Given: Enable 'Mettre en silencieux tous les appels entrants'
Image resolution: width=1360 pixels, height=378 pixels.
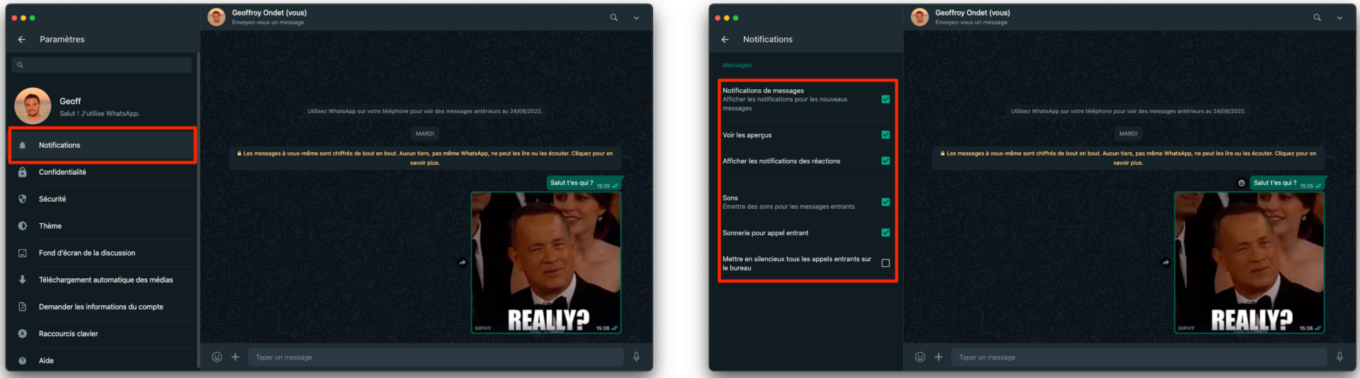Looking at the screenshot, I should [885, 263].
